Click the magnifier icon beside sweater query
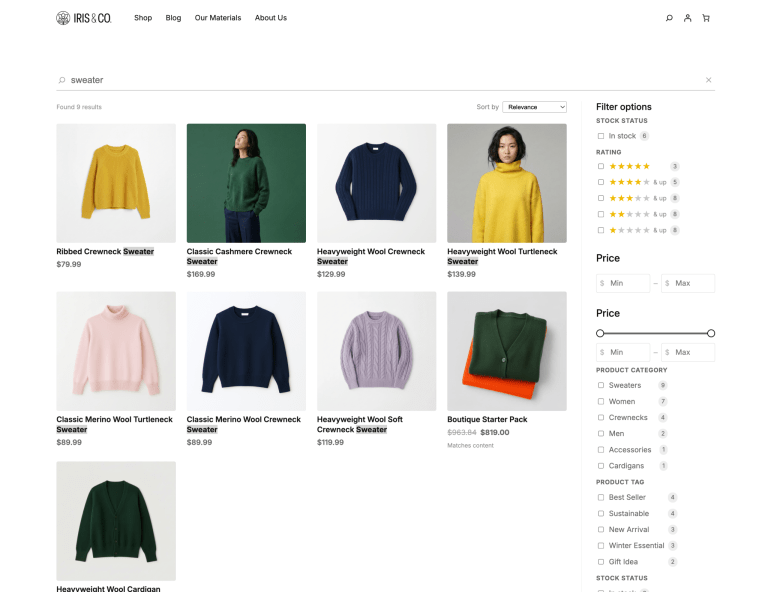Viewport: 768px width, 592px height. [x=62, y=80]
